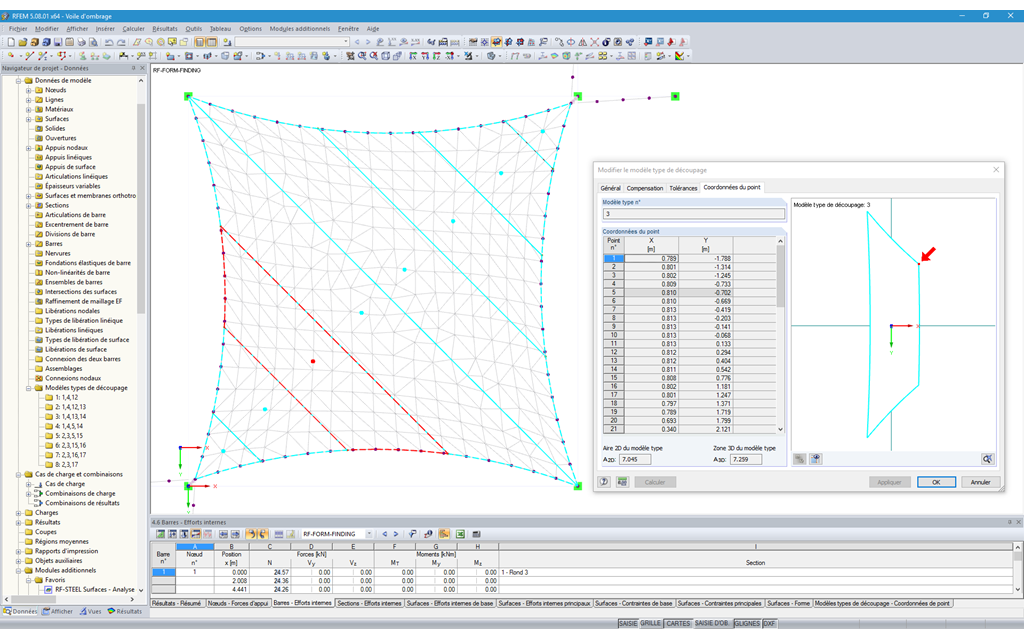Click the New model icon in the toolbar
Viewport: 1024px width, 640px height.
click(11, 42)
